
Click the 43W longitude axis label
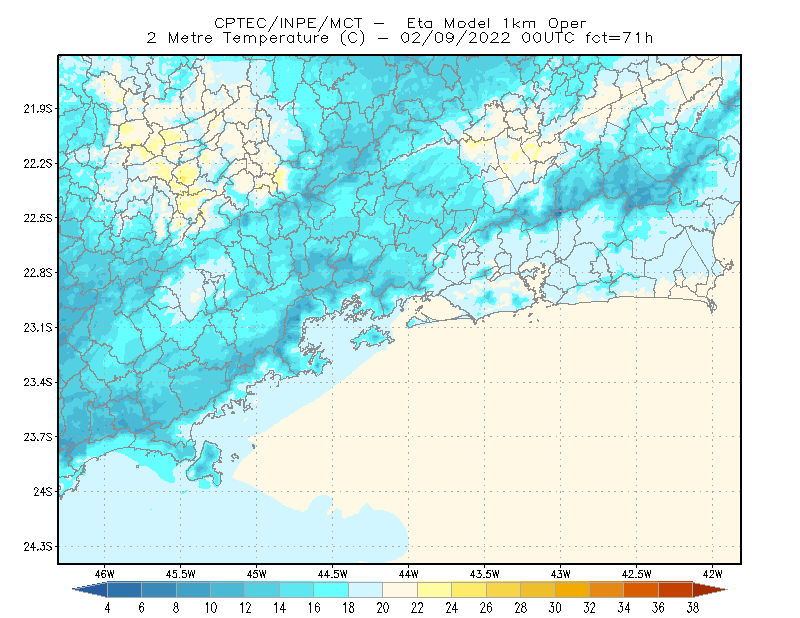pyautogui.click(x=560, y=574)
